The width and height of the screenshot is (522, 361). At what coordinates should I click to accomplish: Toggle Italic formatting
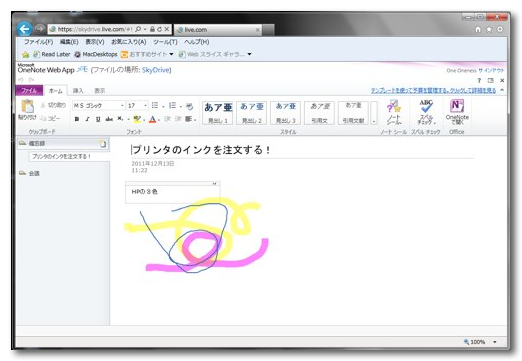click(x=87, y=119)
